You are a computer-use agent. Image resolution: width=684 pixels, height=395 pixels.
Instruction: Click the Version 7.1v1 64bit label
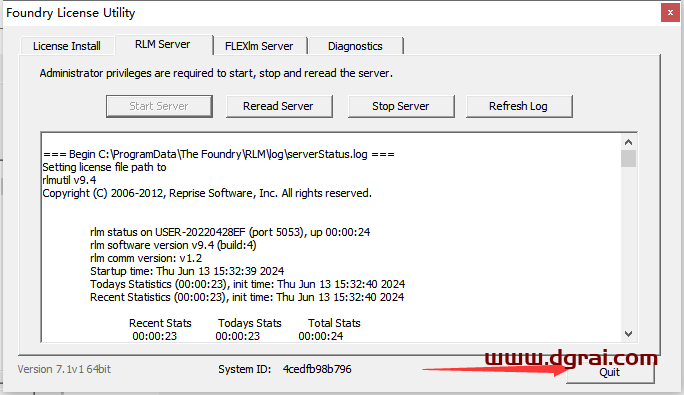64,369
